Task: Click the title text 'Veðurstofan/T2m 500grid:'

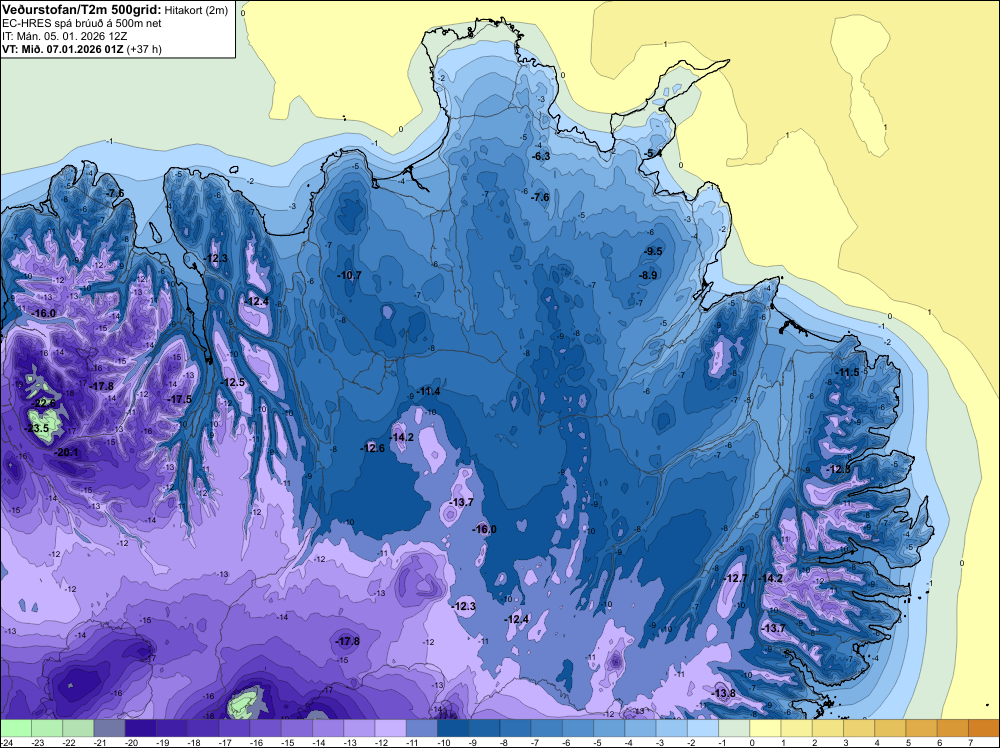Action: click(x=82, y=10)
